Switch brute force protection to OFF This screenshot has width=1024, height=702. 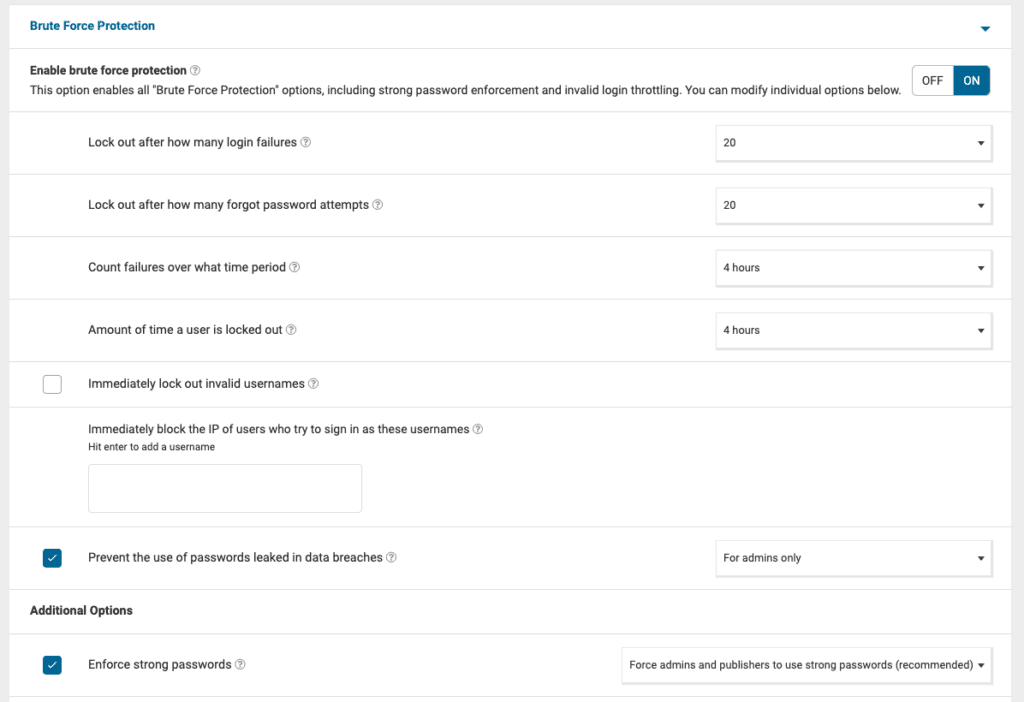click(932, 81)
